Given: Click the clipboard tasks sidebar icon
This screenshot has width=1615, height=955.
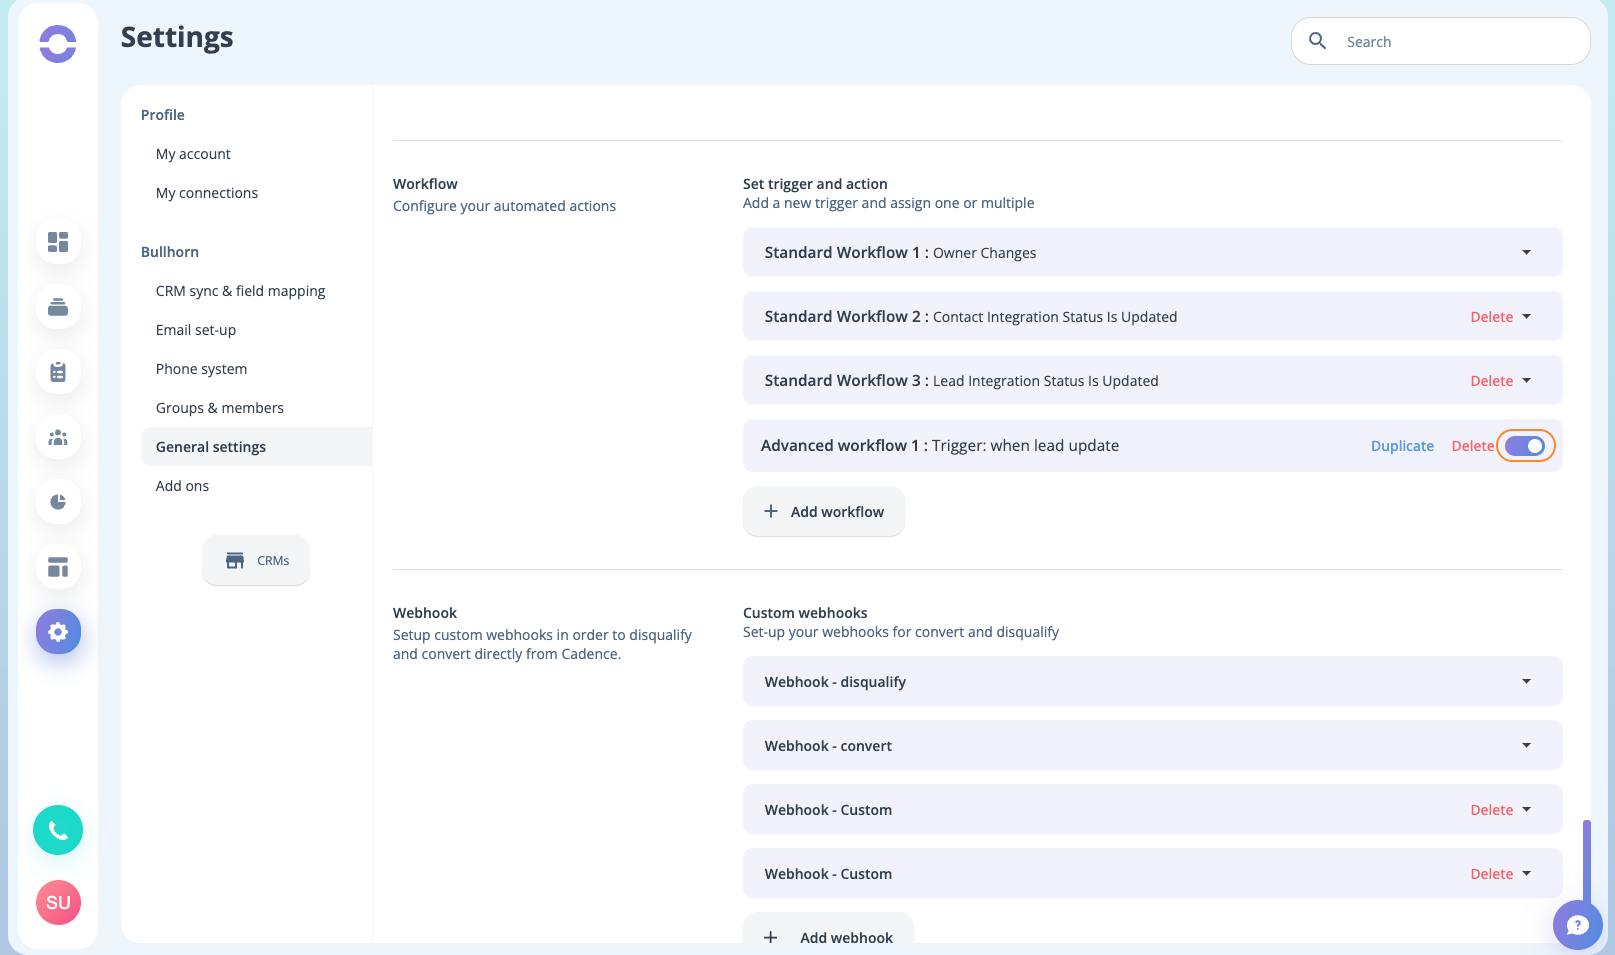Looking at the screenshot, I should [58, 372].
